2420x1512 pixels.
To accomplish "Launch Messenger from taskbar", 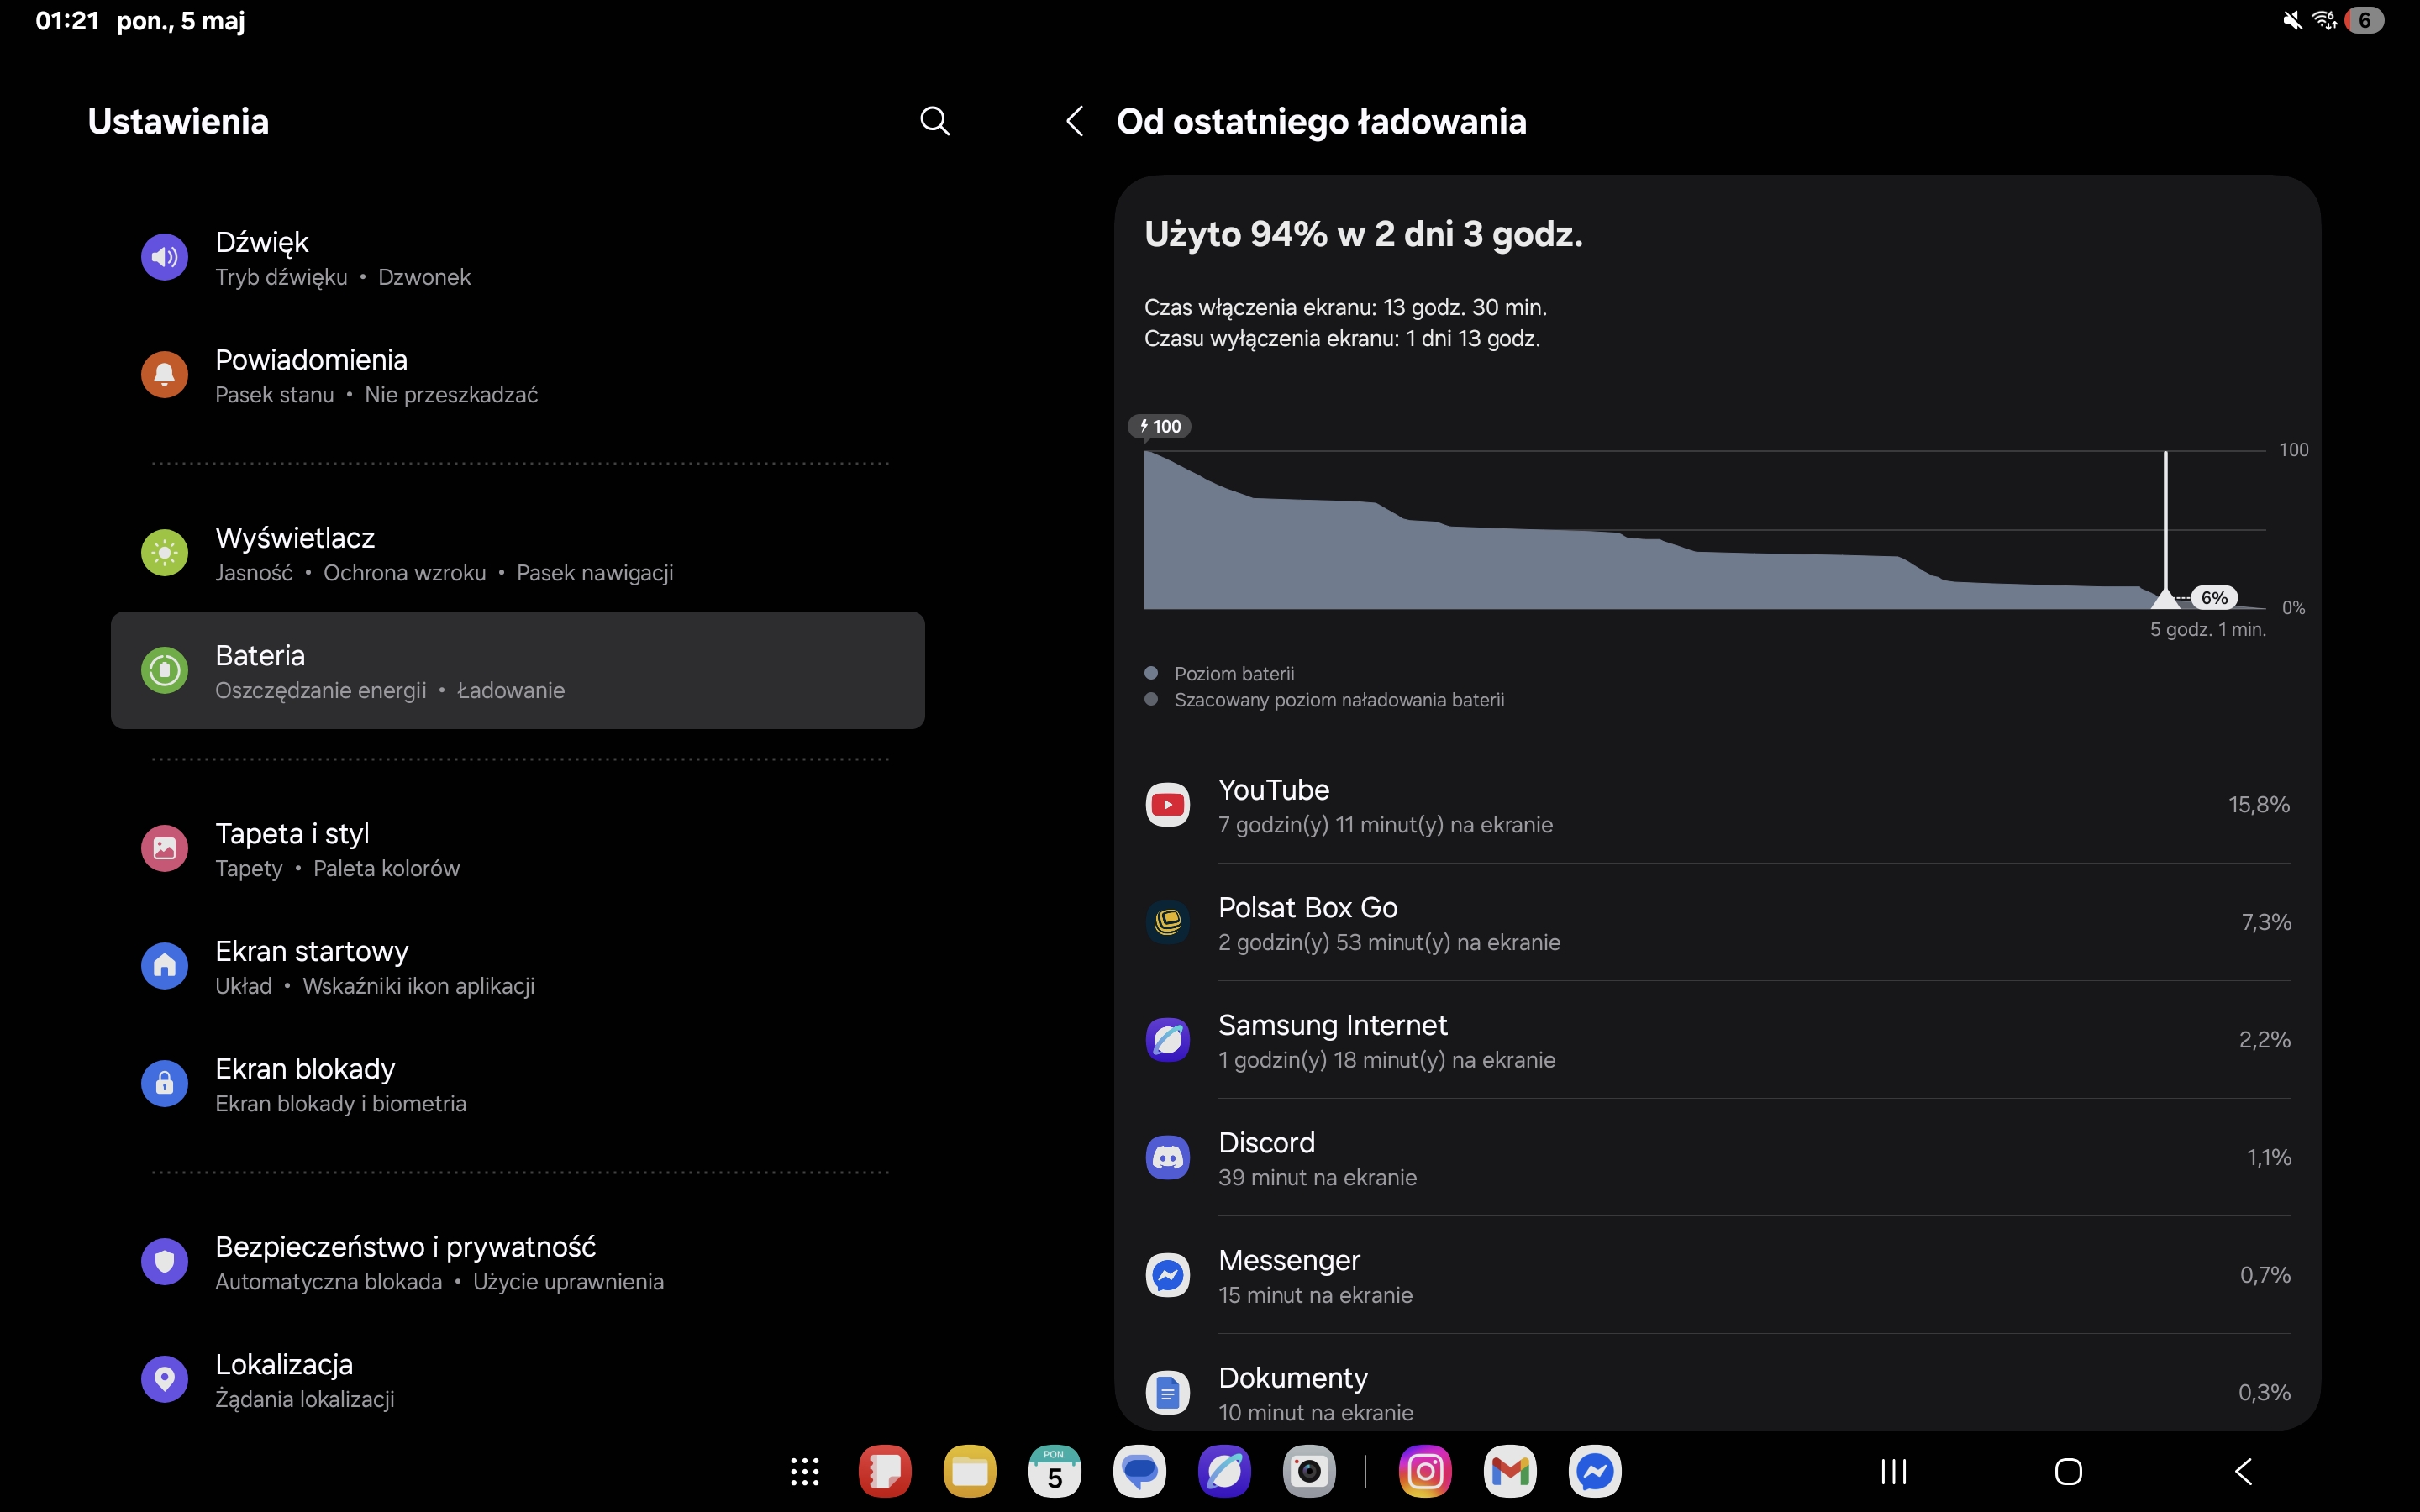I will coord(1595,1471).
